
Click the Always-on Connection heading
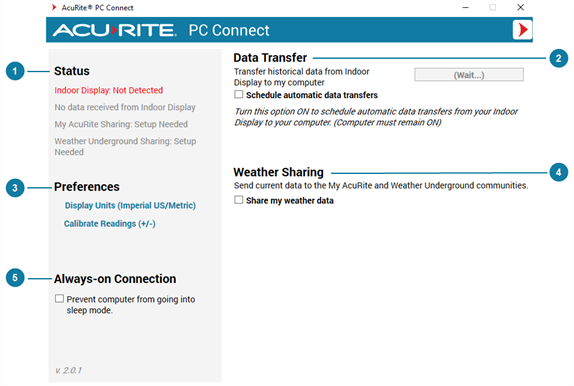[x=115, y=279]
